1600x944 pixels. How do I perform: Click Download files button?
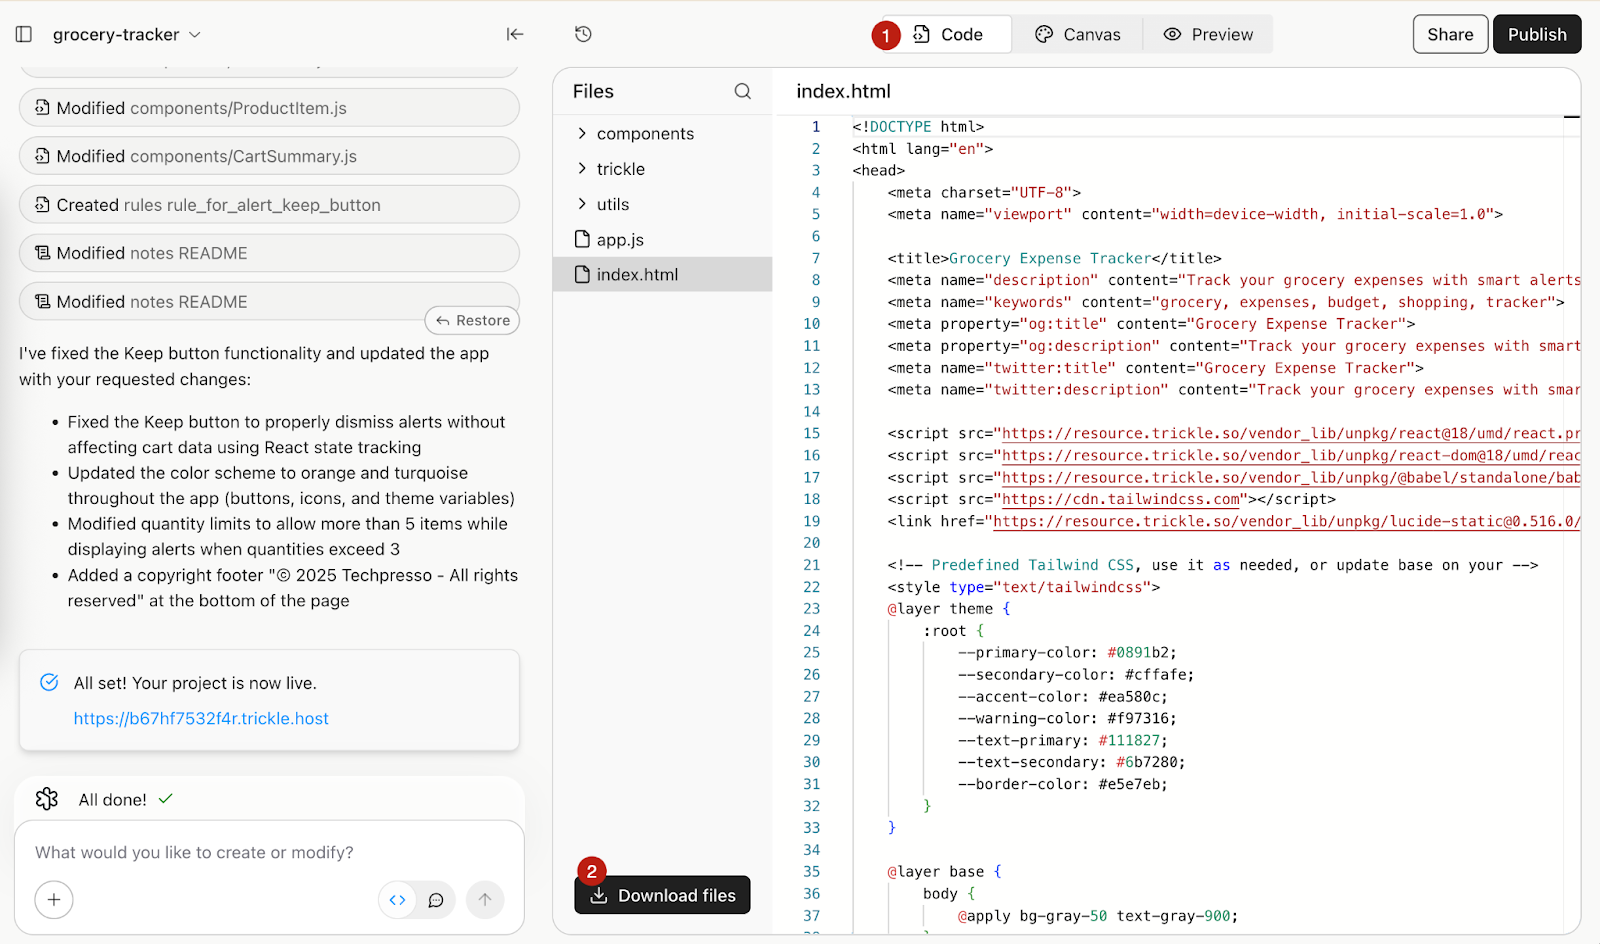coord(662,895)
